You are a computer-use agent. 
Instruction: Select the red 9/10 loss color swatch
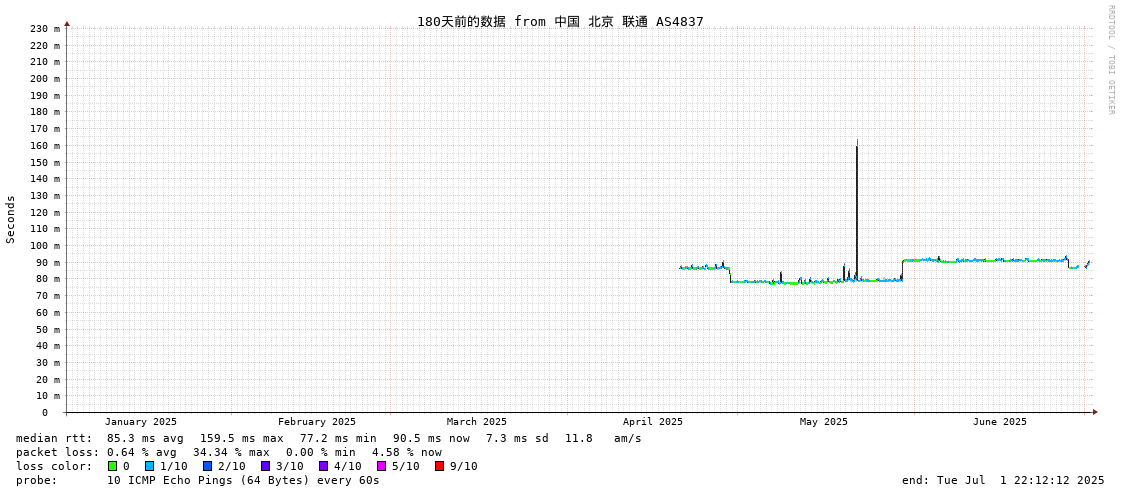pyautogui.click(x=439, y=466)
